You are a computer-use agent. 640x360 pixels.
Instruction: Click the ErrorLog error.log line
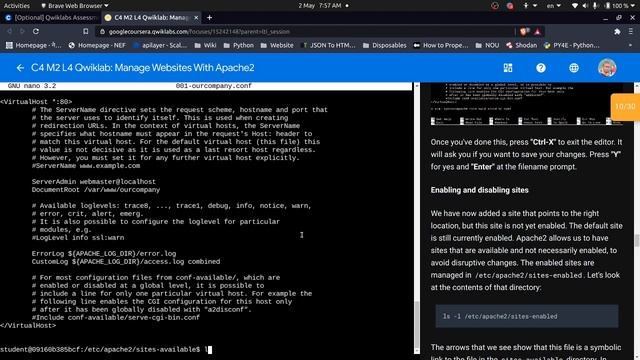click(x=104, y=253)
